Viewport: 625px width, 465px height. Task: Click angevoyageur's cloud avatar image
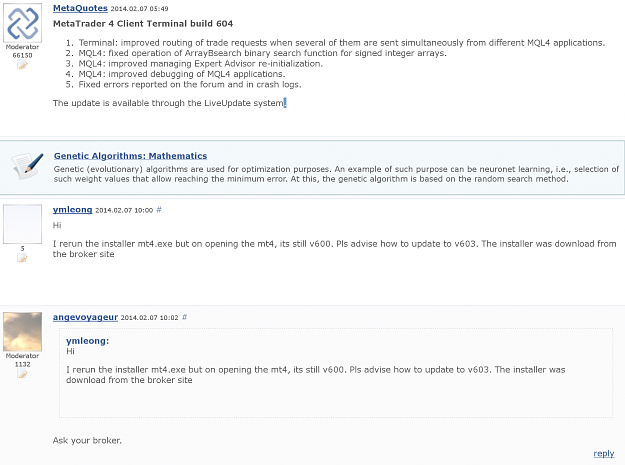pos(22,332)
